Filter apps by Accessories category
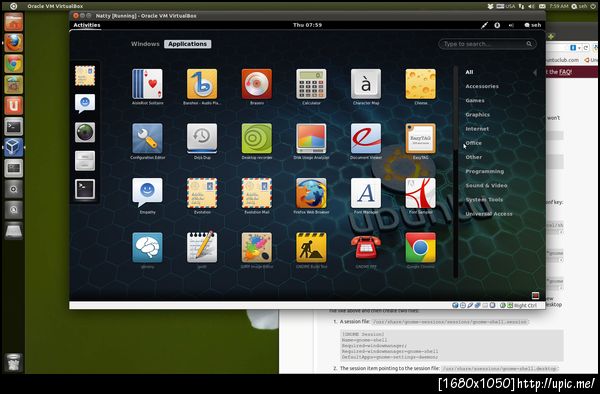Image resolution: width=600 pixels, height=394 pixels. [482, 86]
